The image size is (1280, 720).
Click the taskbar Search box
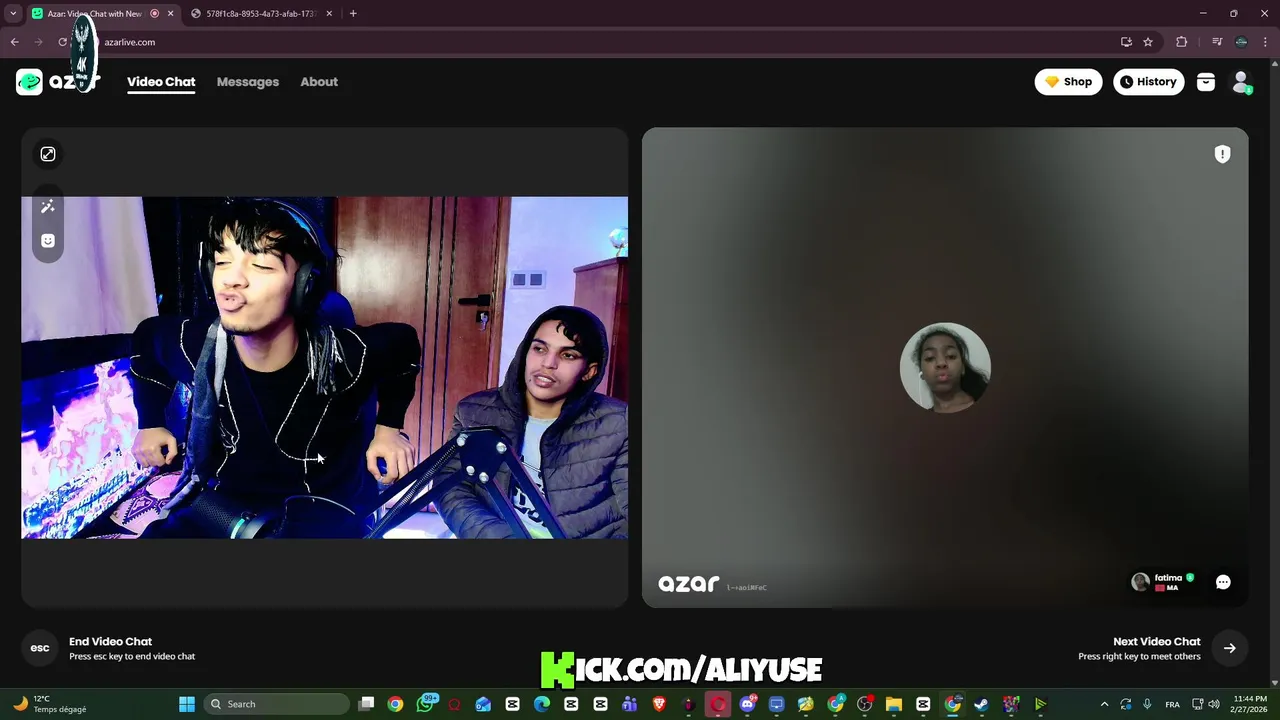pyautogui.click(x=278, y=704)
